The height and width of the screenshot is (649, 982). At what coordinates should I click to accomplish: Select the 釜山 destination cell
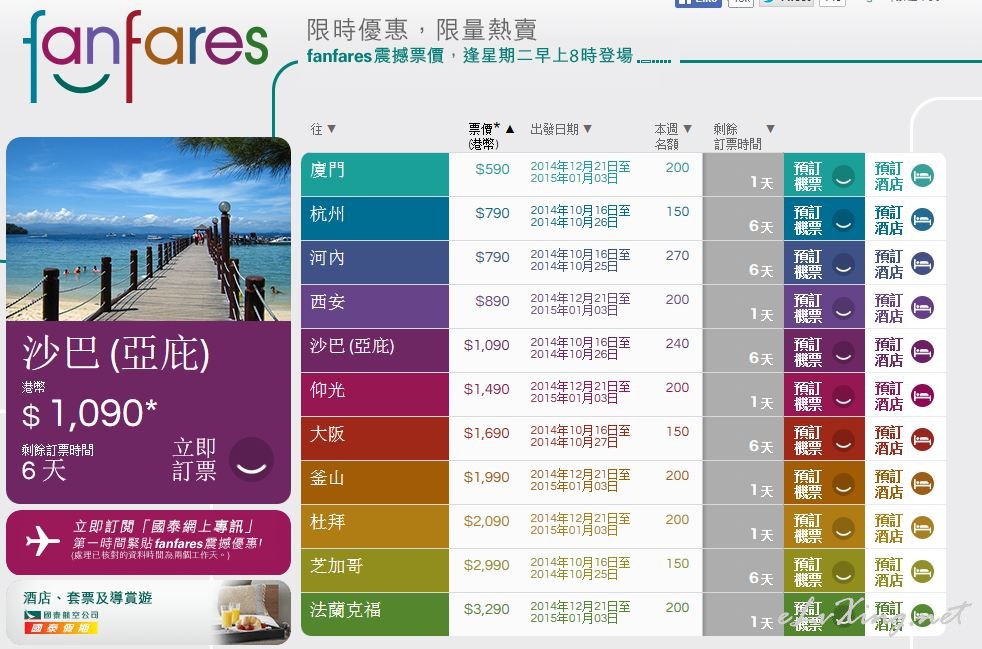(x=375, y=482)
